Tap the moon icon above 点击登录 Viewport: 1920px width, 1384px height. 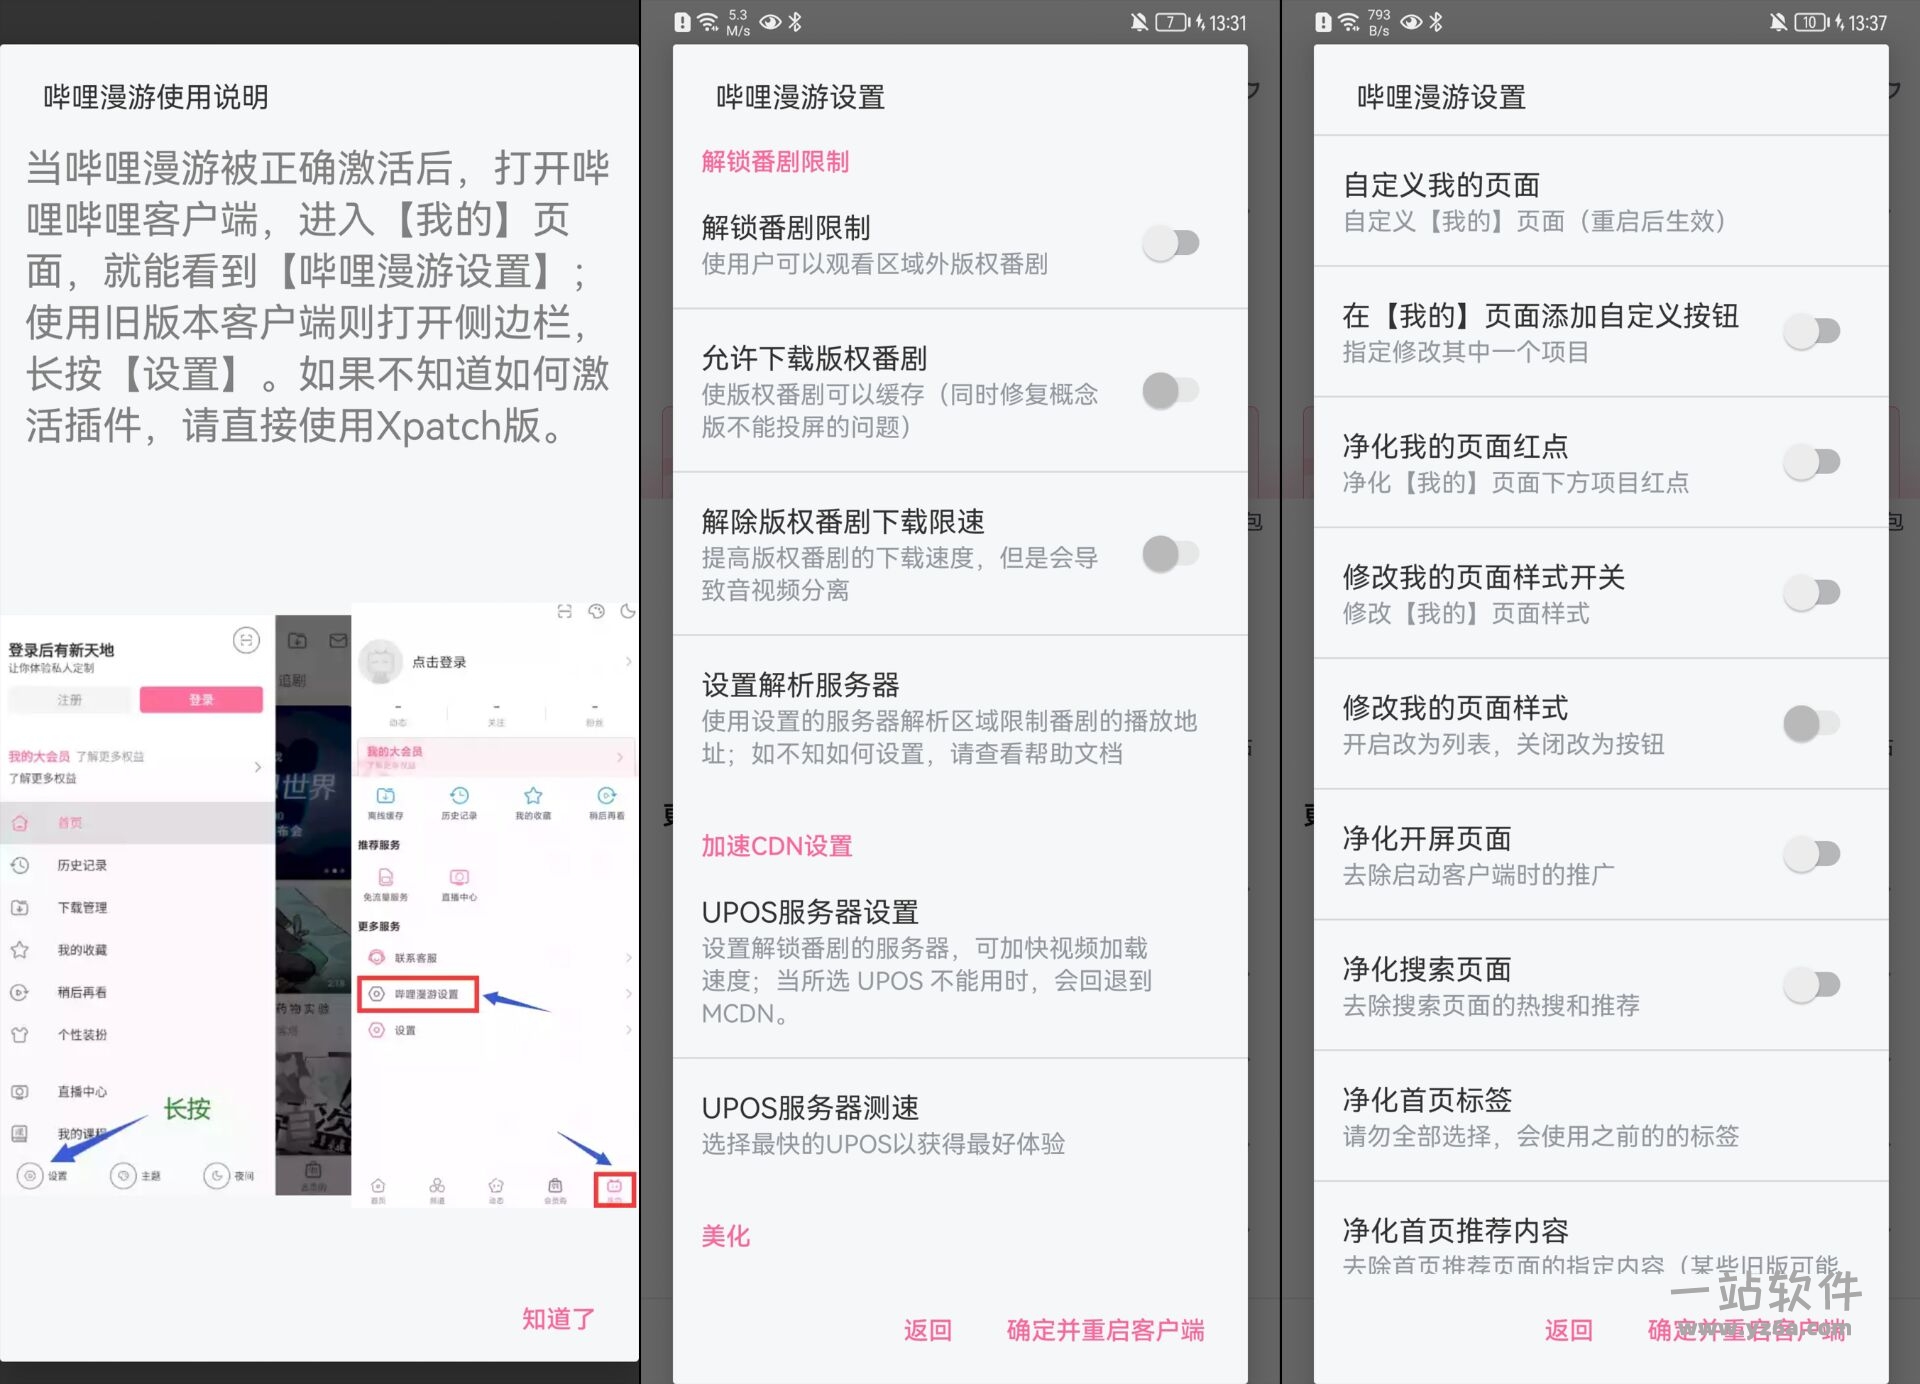(x=628, y=611)
